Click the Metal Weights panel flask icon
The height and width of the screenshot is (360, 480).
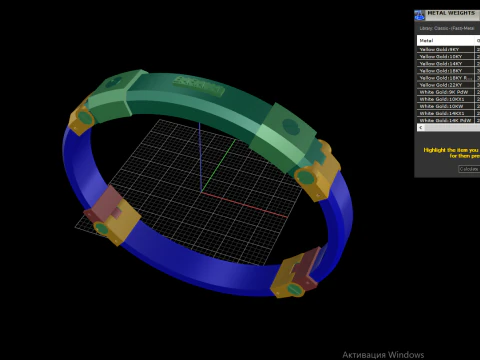419,15
